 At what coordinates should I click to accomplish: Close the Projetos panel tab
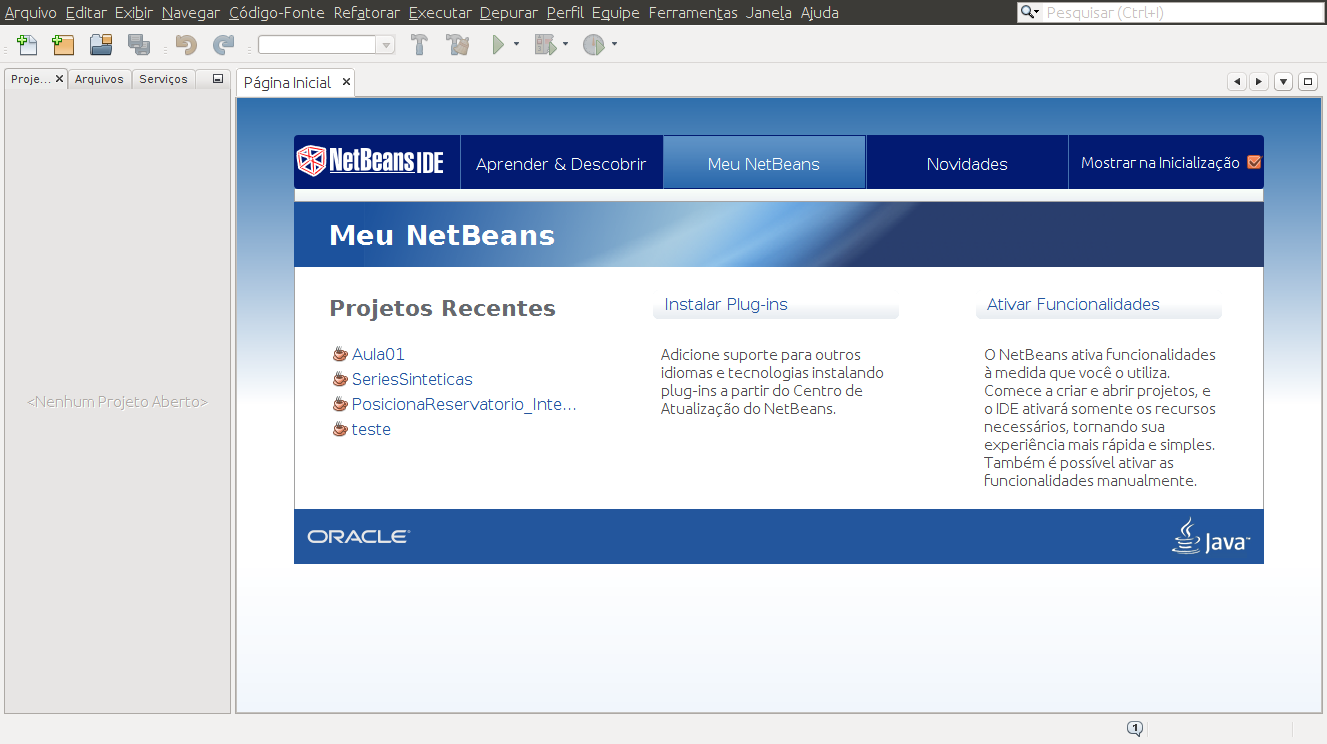pyautogui.click(x=59, y=78)
